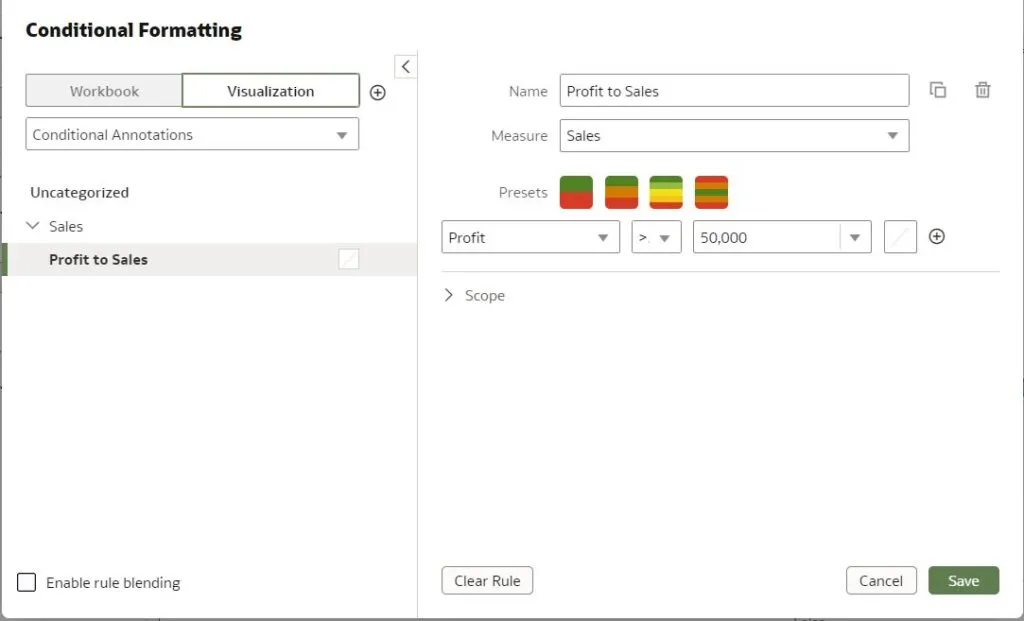Open the Conditional Annotations dropdown
The width and height of the screenshot is (1024, 621).
point(192,135)
